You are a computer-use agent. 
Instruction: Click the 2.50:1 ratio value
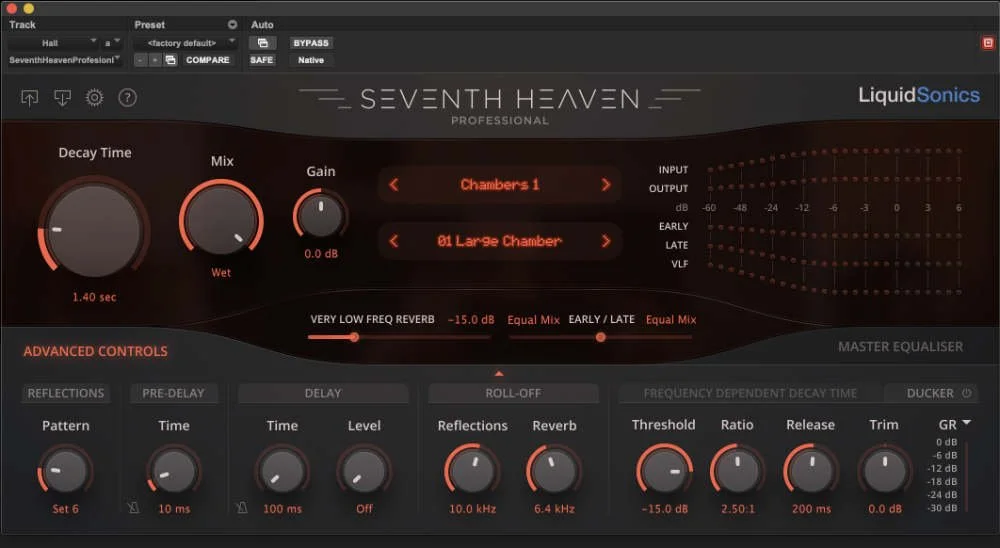738,509
